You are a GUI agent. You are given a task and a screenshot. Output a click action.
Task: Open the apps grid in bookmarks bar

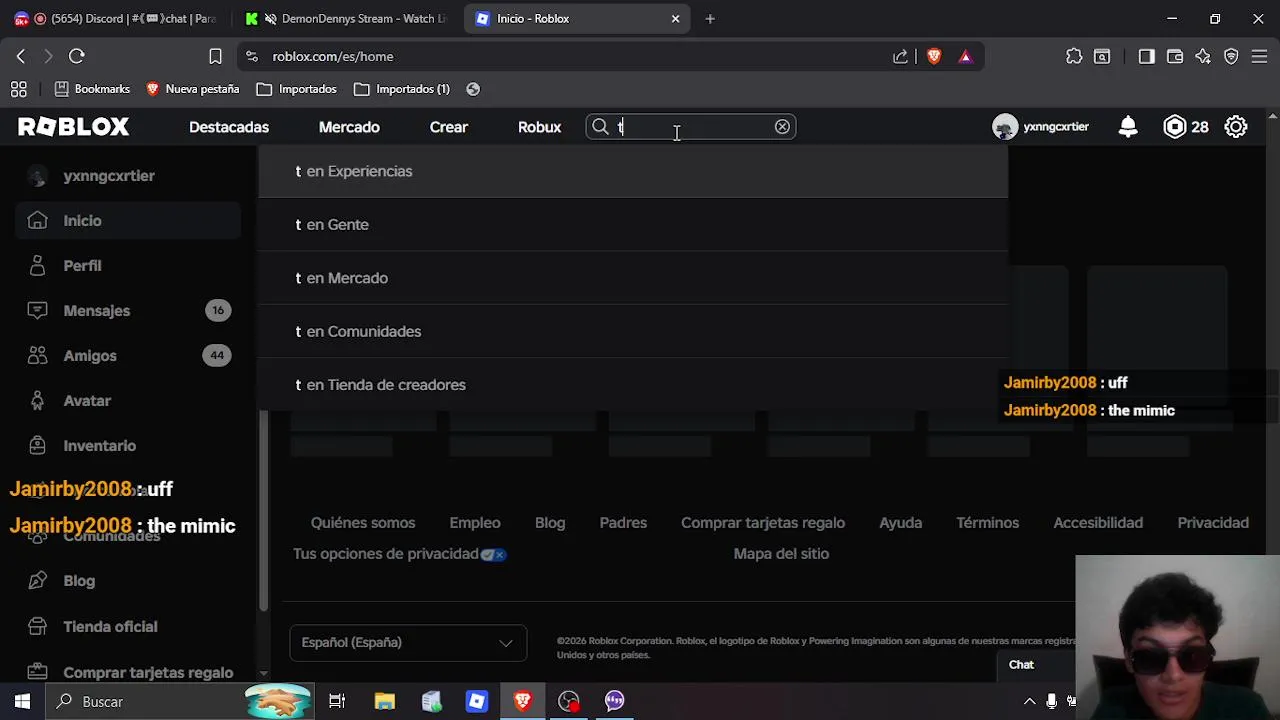tap(19, 89)
